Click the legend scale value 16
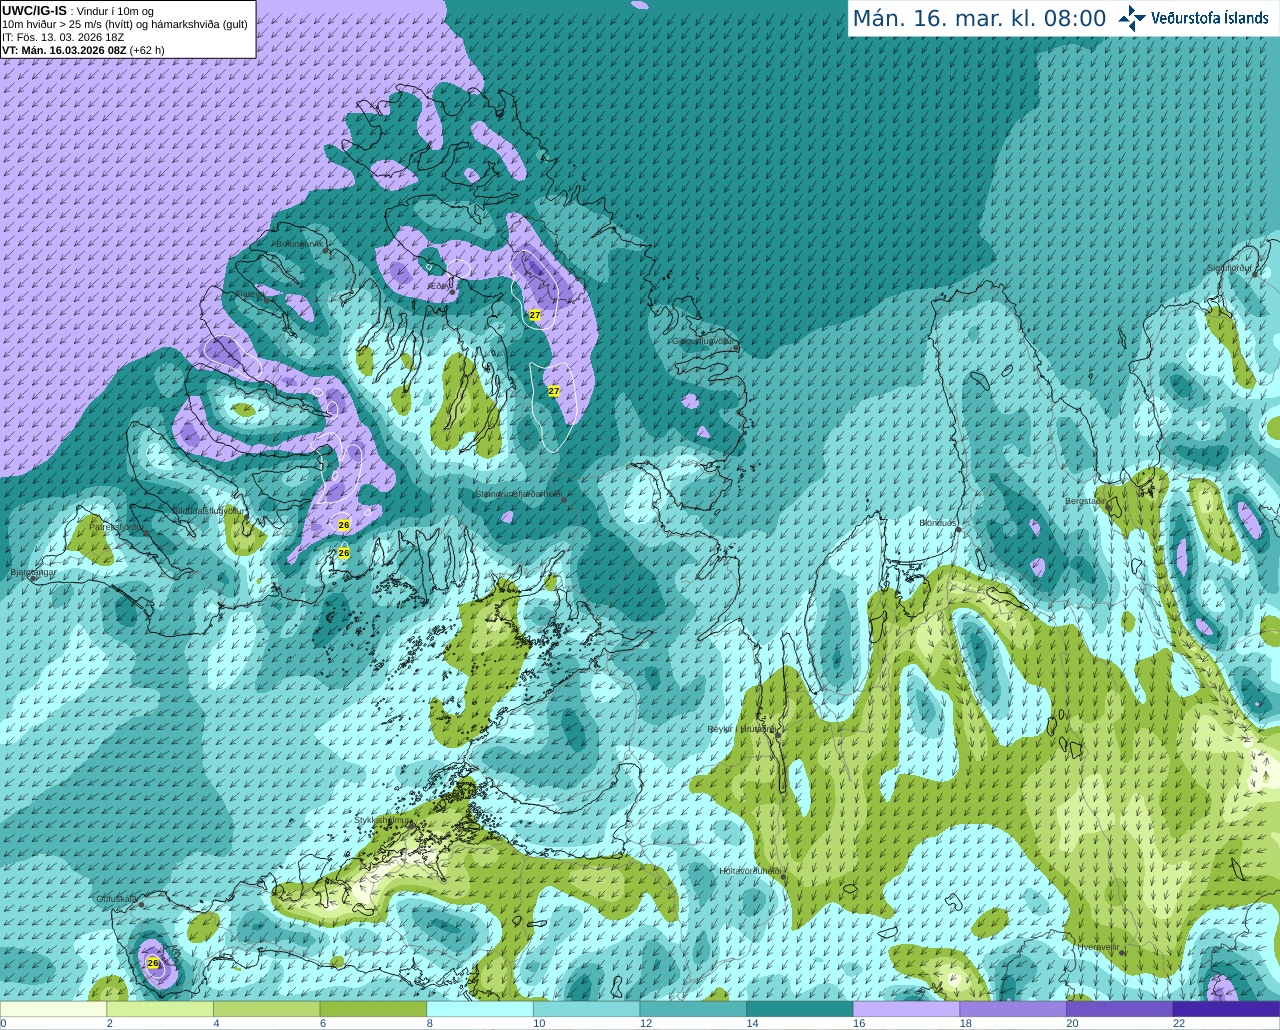Image resolution: width=1280 pixels, height=1030 pixels. tap(859, 1023)
